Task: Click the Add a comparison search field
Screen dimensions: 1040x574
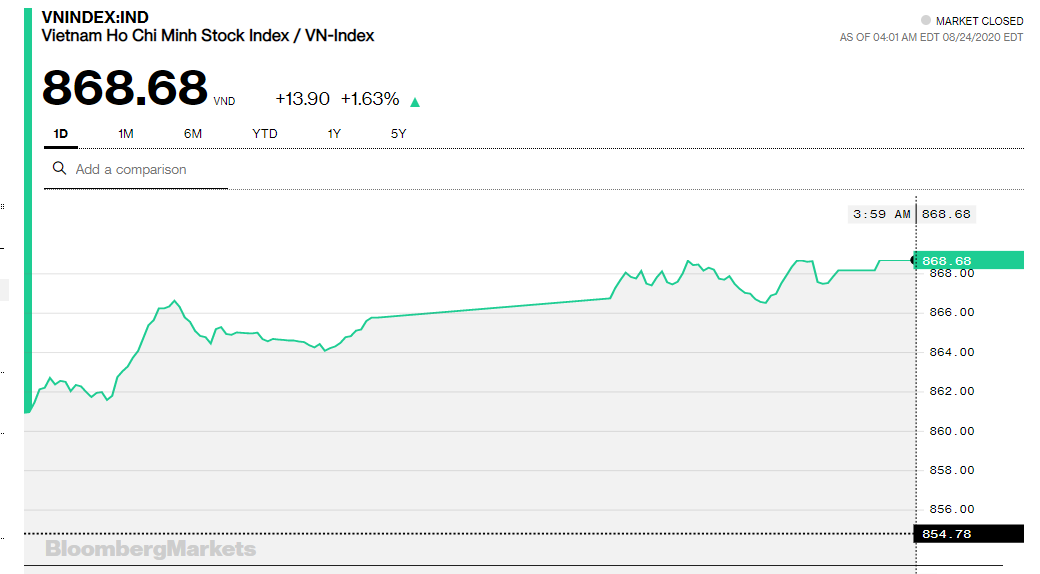Action: tap(136, 170)
